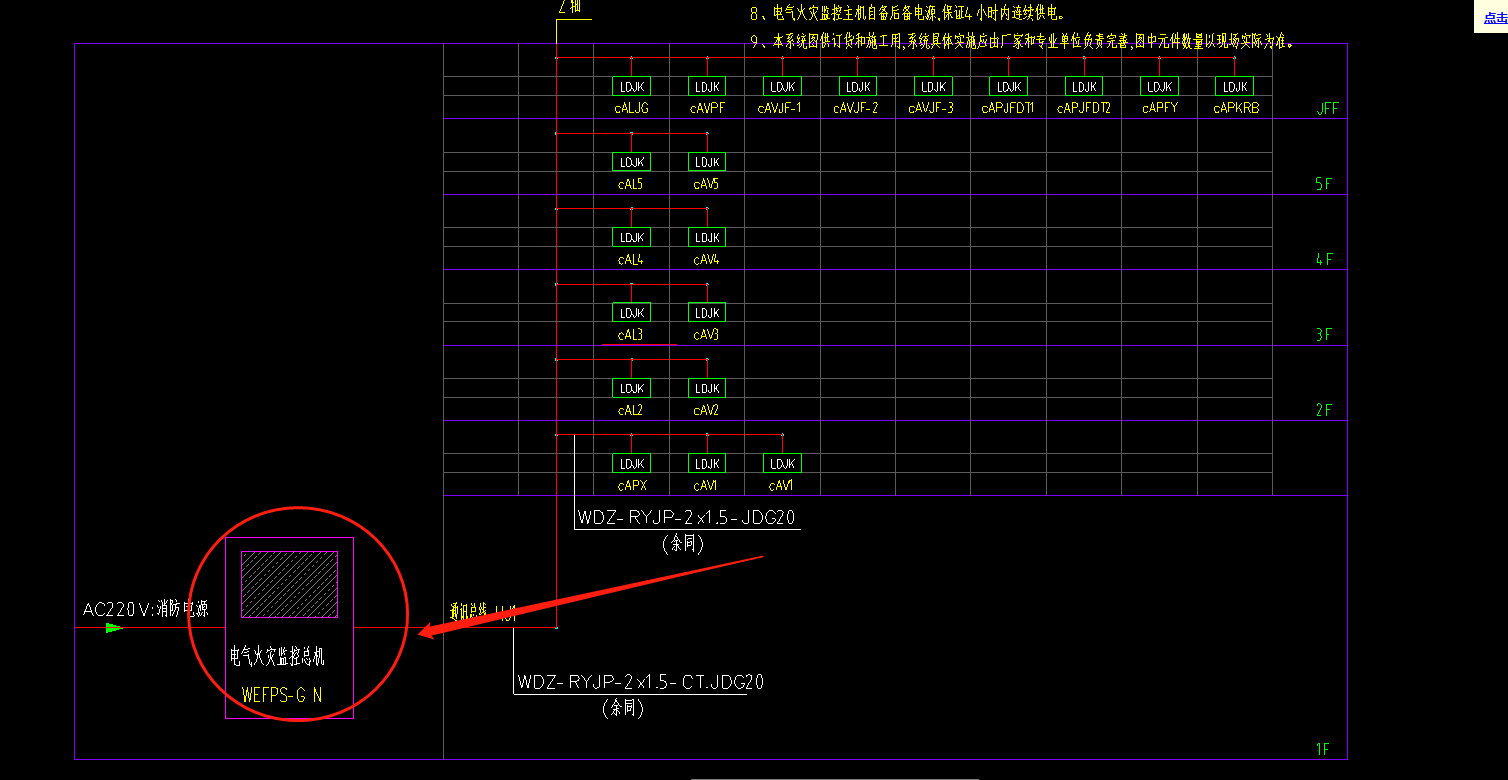Click the cAVJF-1 label
This screenshot has width=1508, height=780.
pos(779,108)
